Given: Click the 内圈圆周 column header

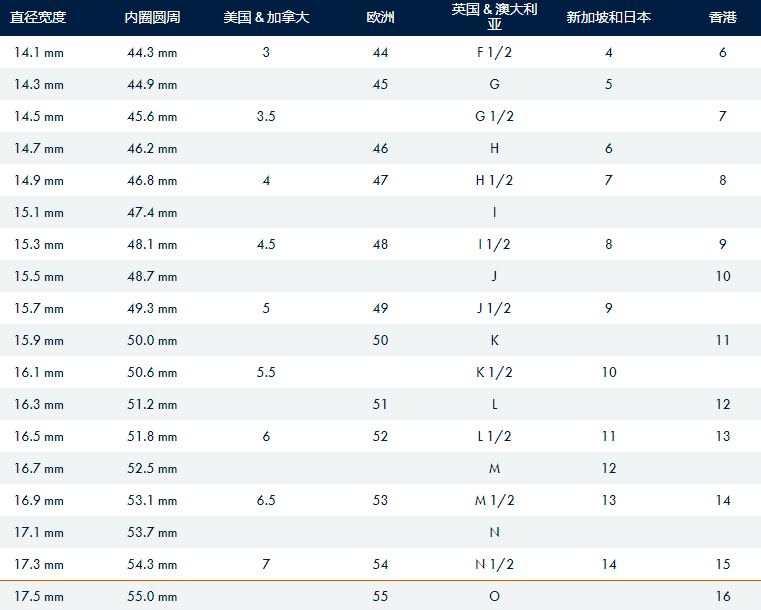Looking at the screenshot, I should (x=152, y=17).
